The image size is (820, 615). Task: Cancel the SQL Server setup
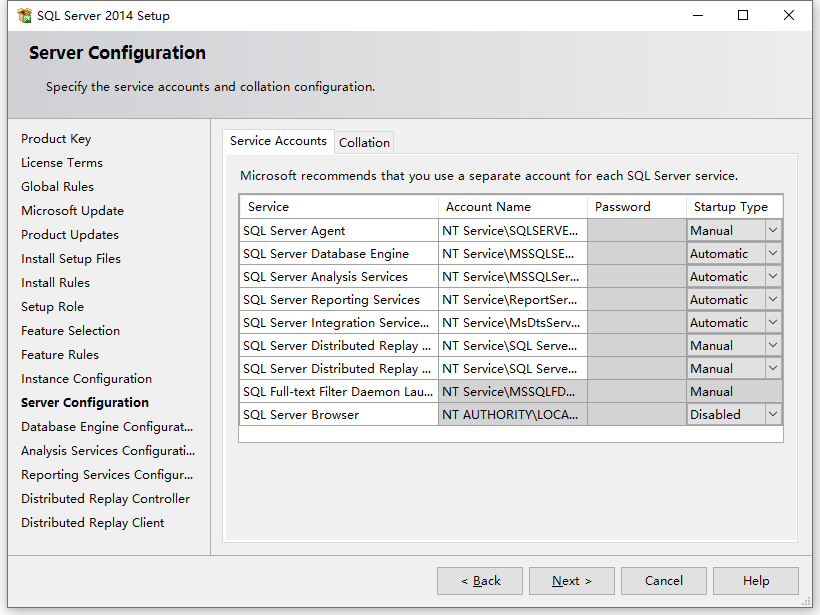pos(664,581)
